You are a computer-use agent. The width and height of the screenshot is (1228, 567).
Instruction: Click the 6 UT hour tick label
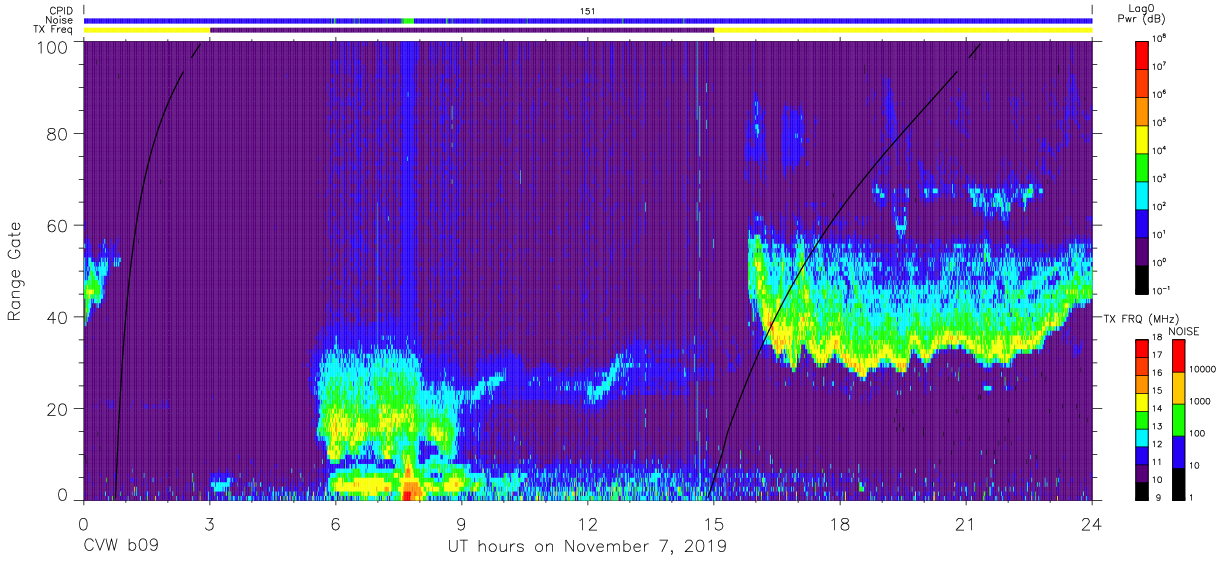[x=336, y=523]
